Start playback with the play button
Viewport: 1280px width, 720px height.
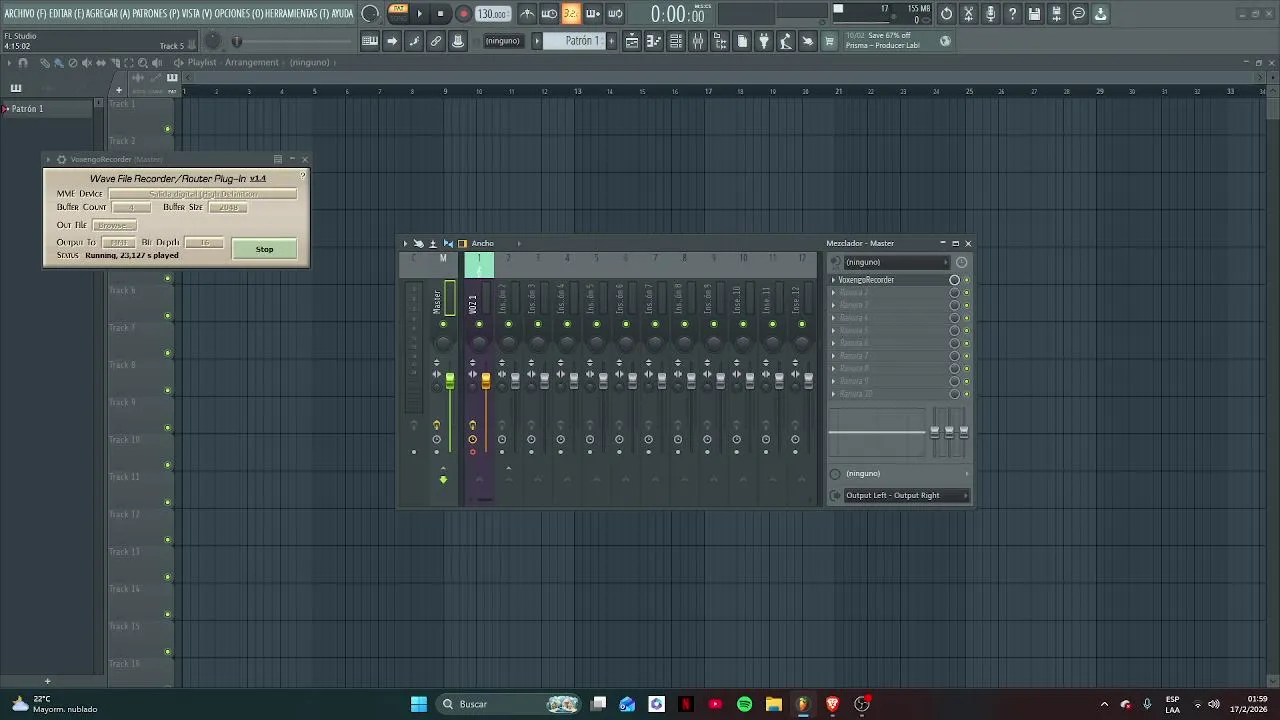419,14
